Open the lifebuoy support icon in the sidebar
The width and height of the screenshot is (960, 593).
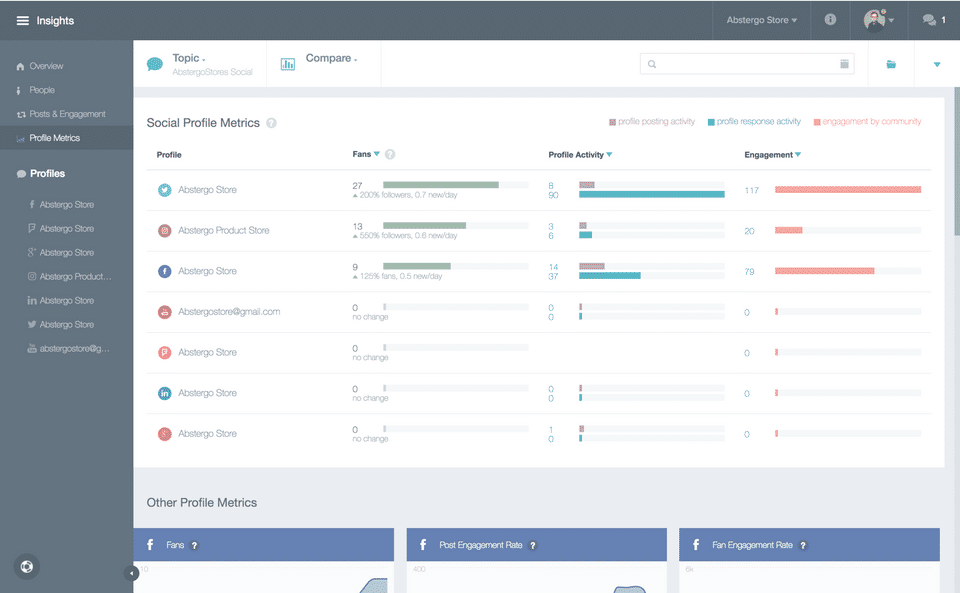pos(27,567)
